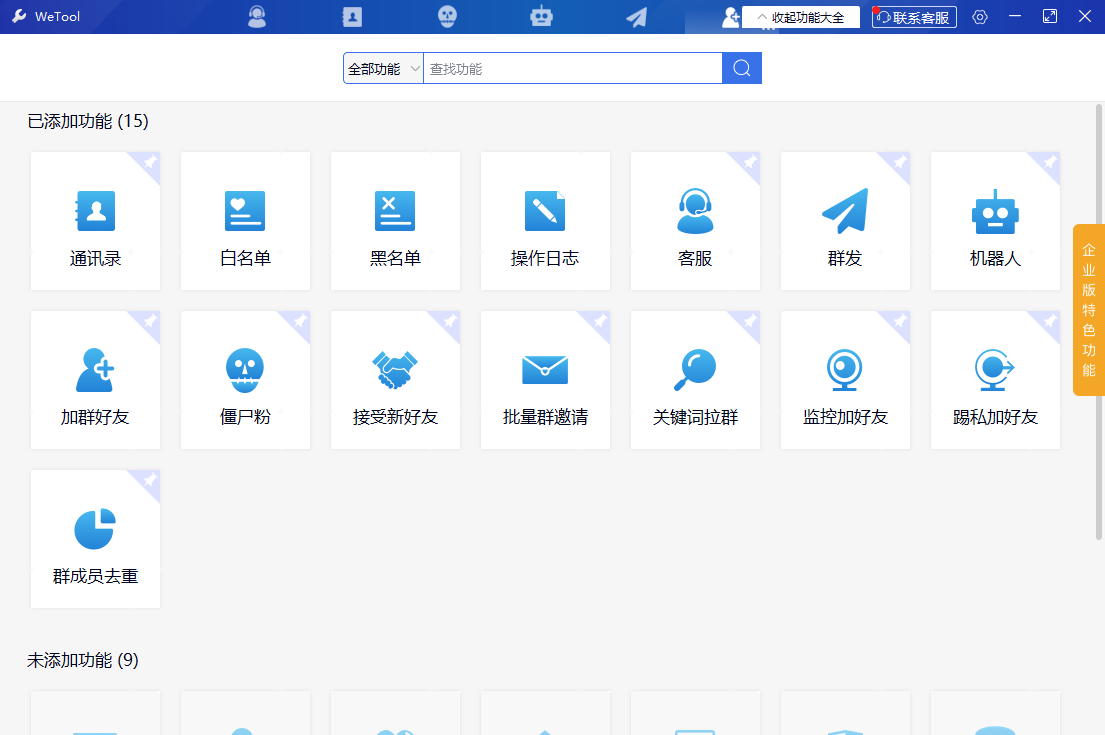1105x735 pixels.
Task: Open the 监控加好友 webcam feature
Action: tap(846, 380)
